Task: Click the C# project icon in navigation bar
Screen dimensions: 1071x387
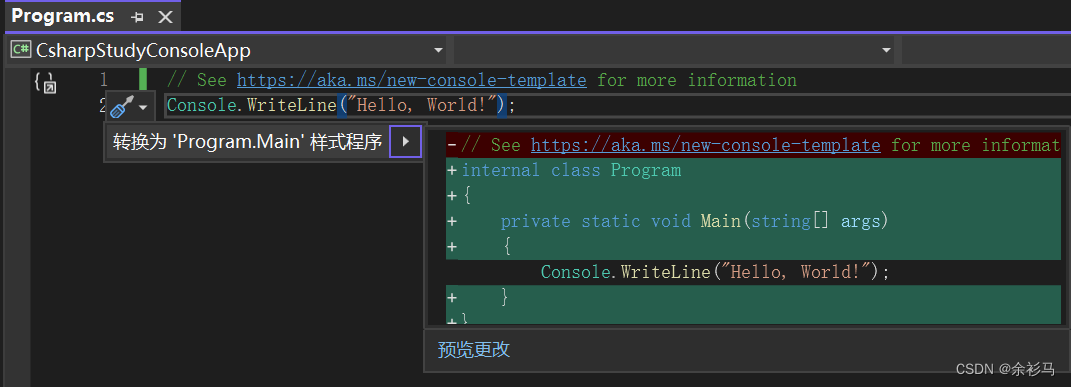Action: click(x=20, y=50)
